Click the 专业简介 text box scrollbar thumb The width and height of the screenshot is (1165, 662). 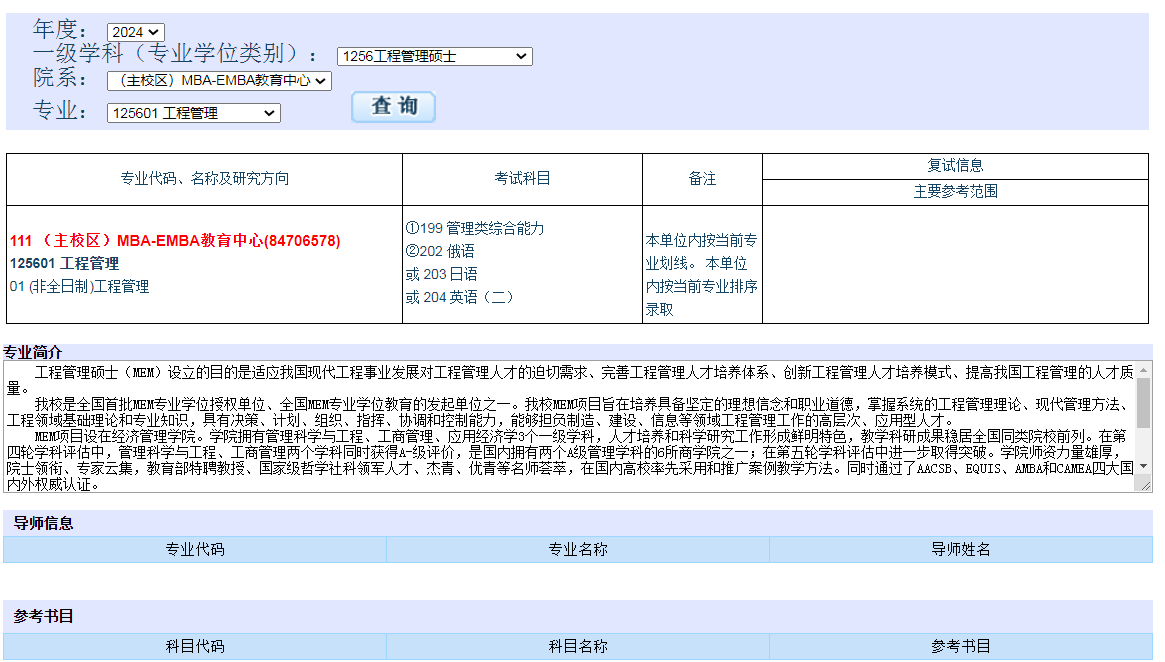click(x=1144, y=403)
